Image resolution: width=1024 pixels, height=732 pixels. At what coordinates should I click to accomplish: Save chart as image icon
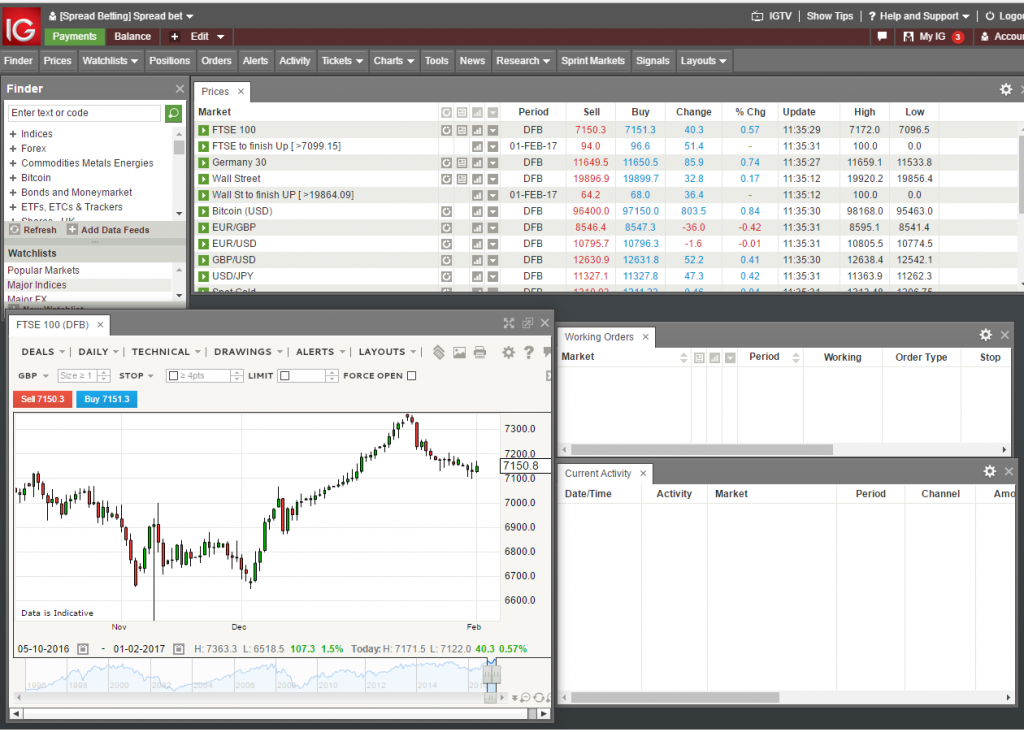point(460,353)
